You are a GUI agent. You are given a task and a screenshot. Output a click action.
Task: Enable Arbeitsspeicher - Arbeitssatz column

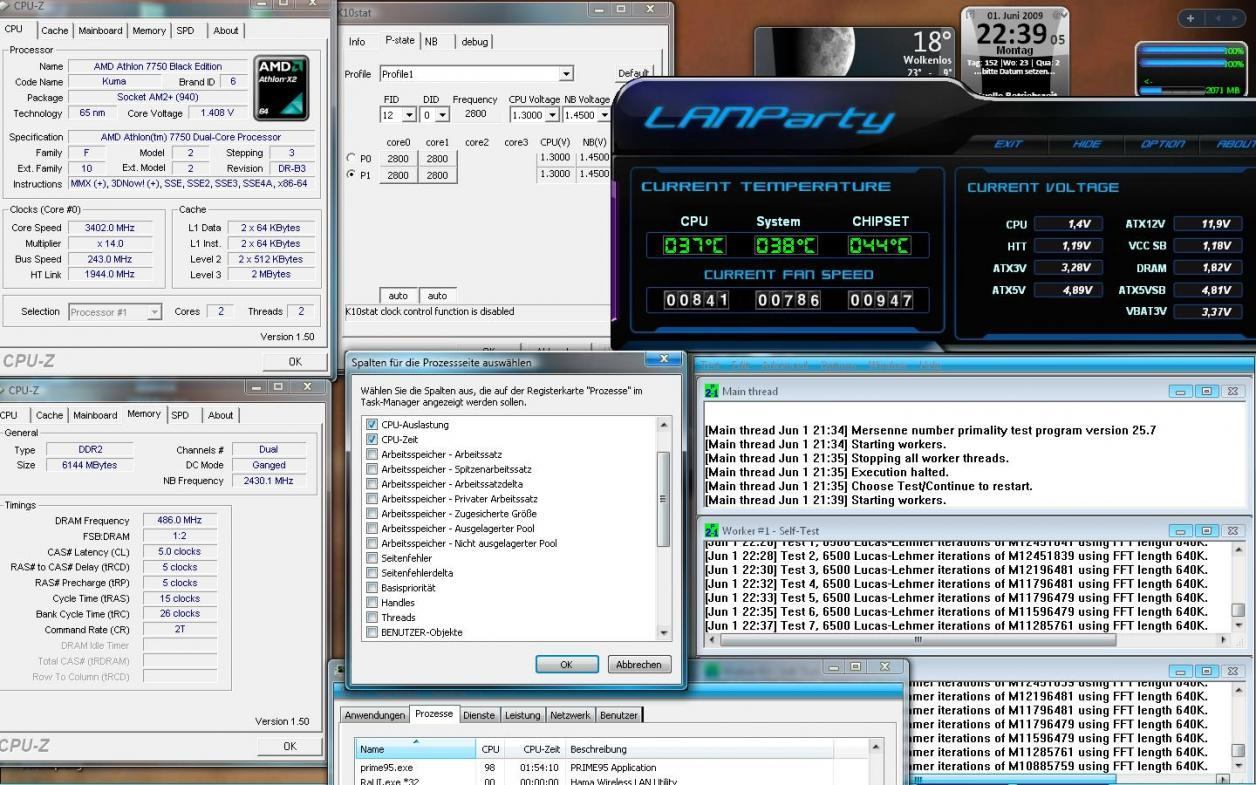372,454
